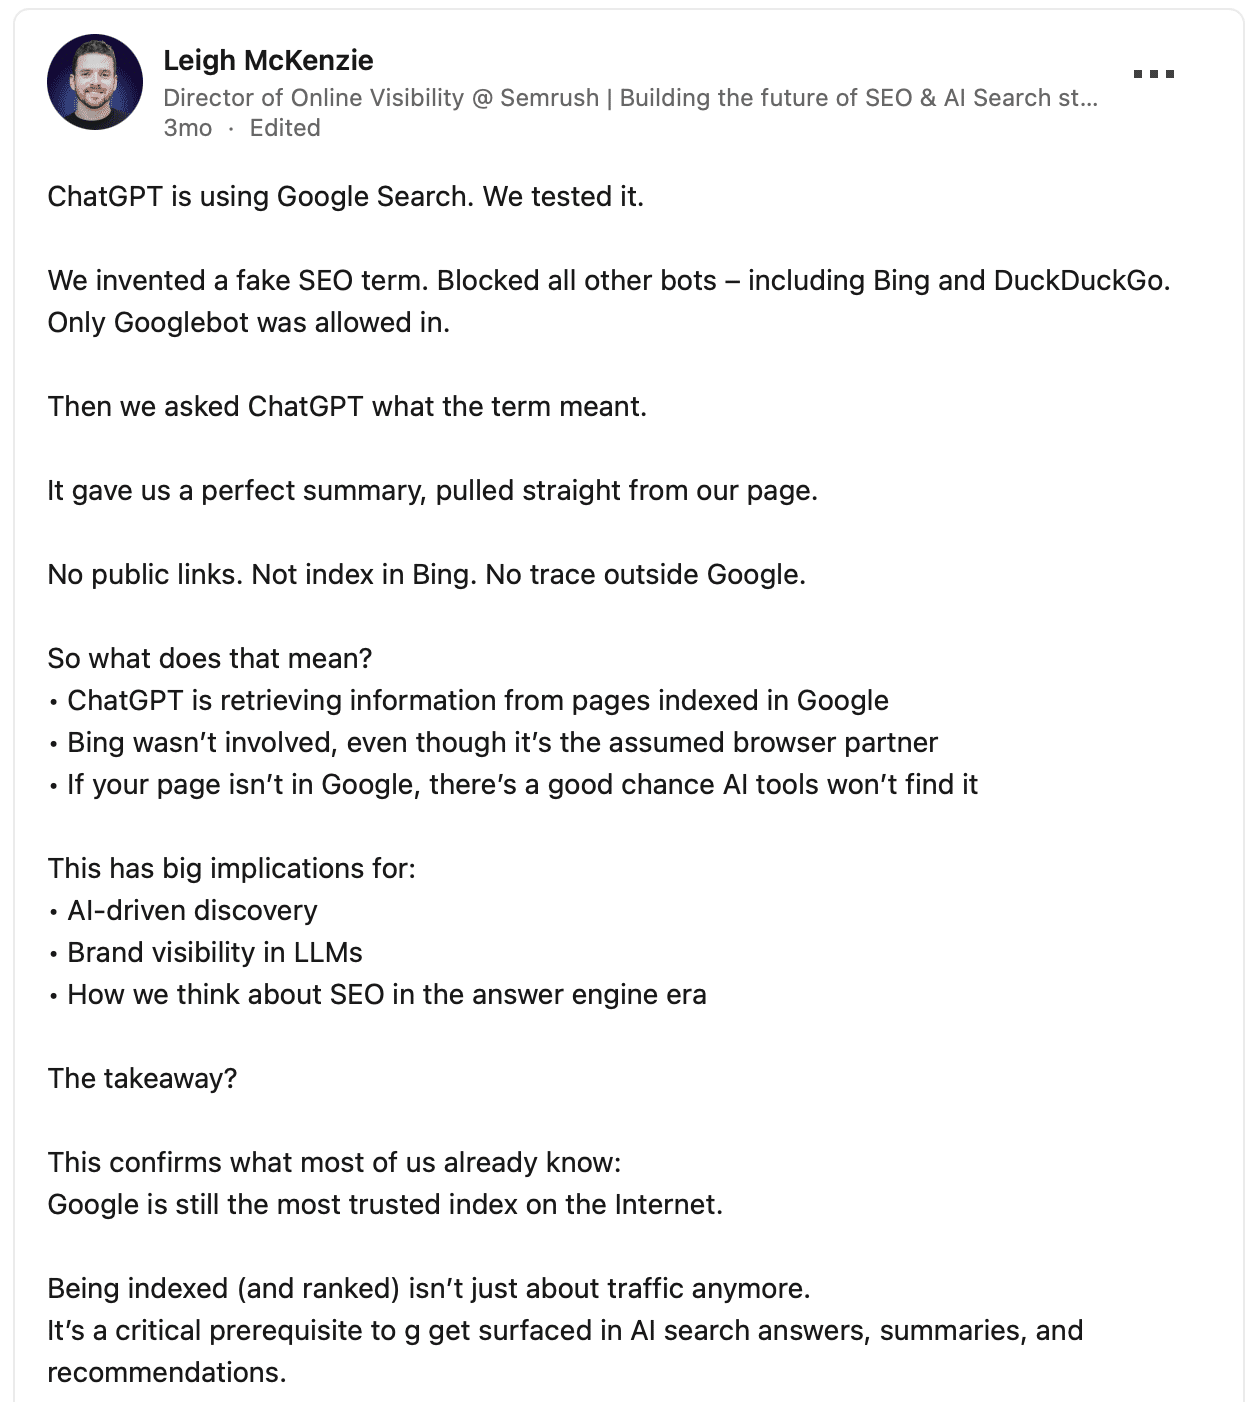Click the "Brand visibility in LLMs" bullet
The width and height of the screenshot is (1254, 1402).
point(214,952)
